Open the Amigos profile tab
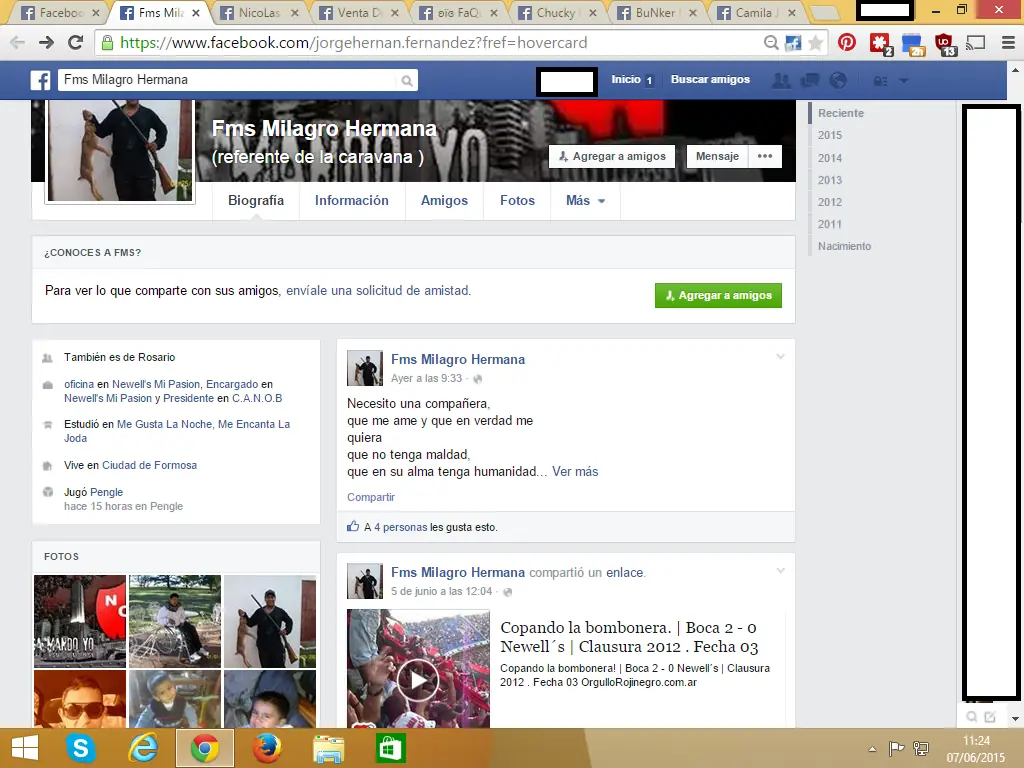This screenshot has height=768, width=1024. (444, 200)
